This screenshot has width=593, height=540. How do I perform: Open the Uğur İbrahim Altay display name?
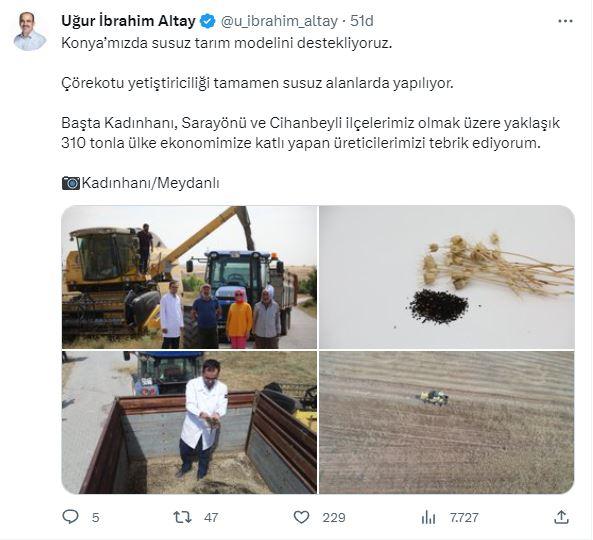129,21
